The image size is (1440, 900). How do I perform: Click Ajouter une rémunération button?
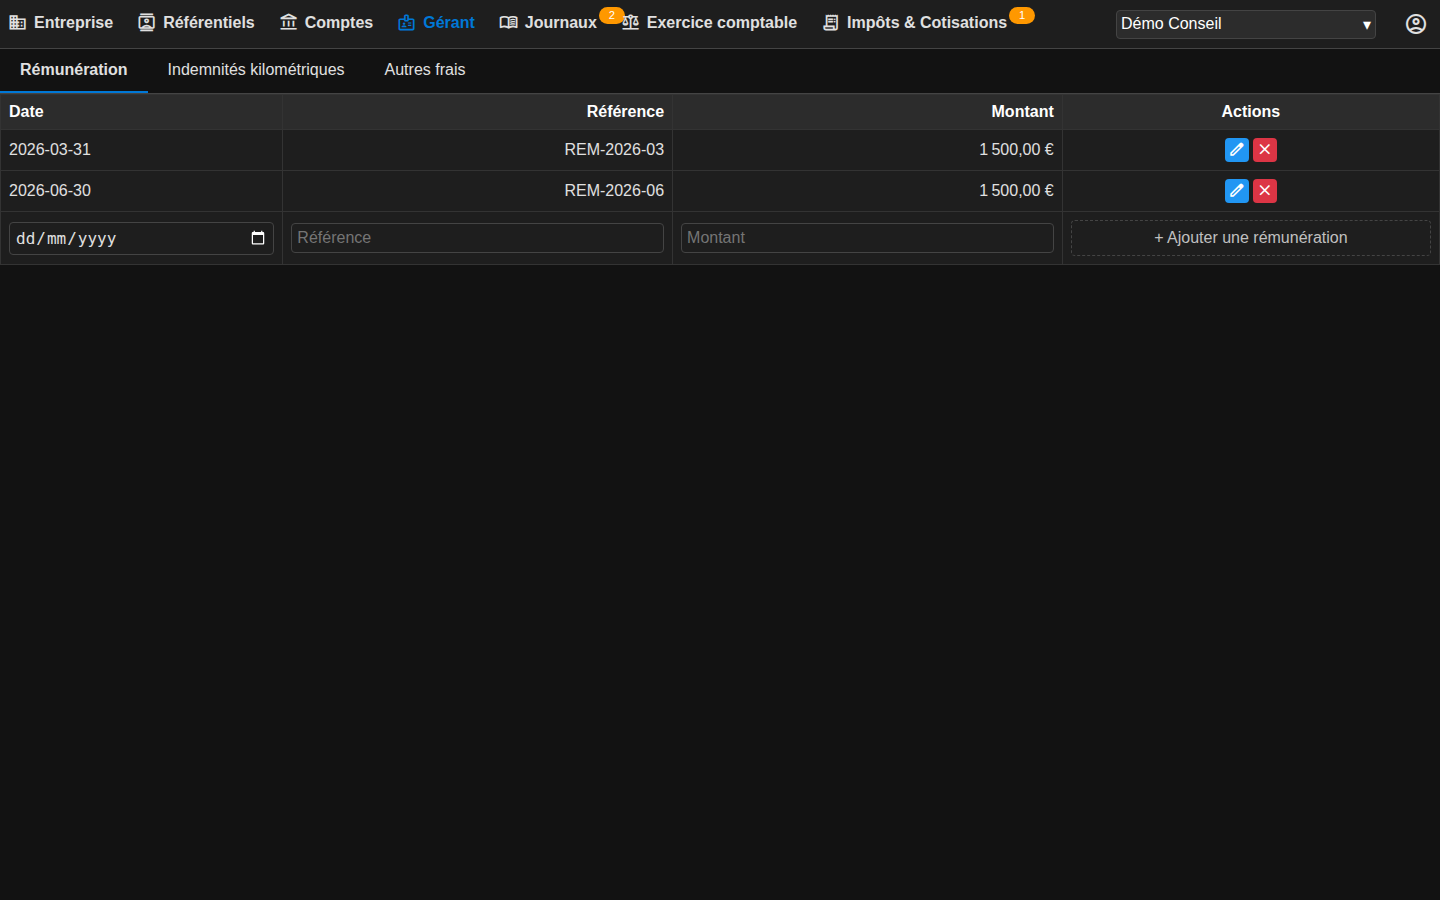click(x=1251, y=238)
